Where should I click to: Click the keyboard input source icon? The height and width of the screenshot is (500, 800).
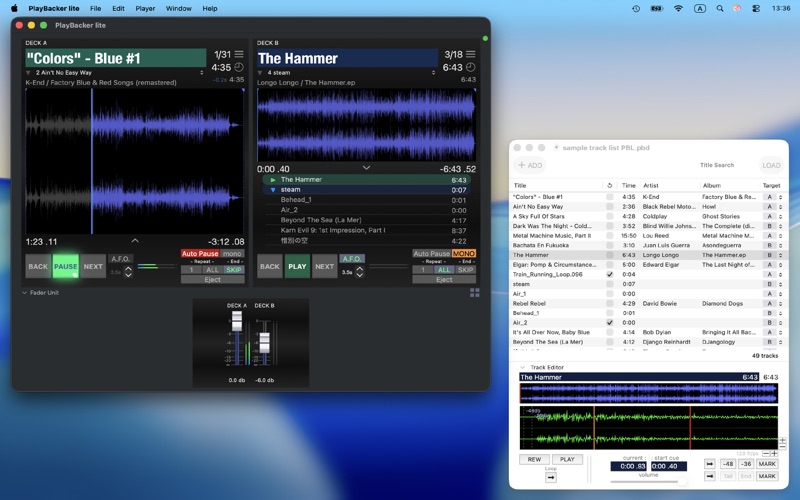(699, 9)
